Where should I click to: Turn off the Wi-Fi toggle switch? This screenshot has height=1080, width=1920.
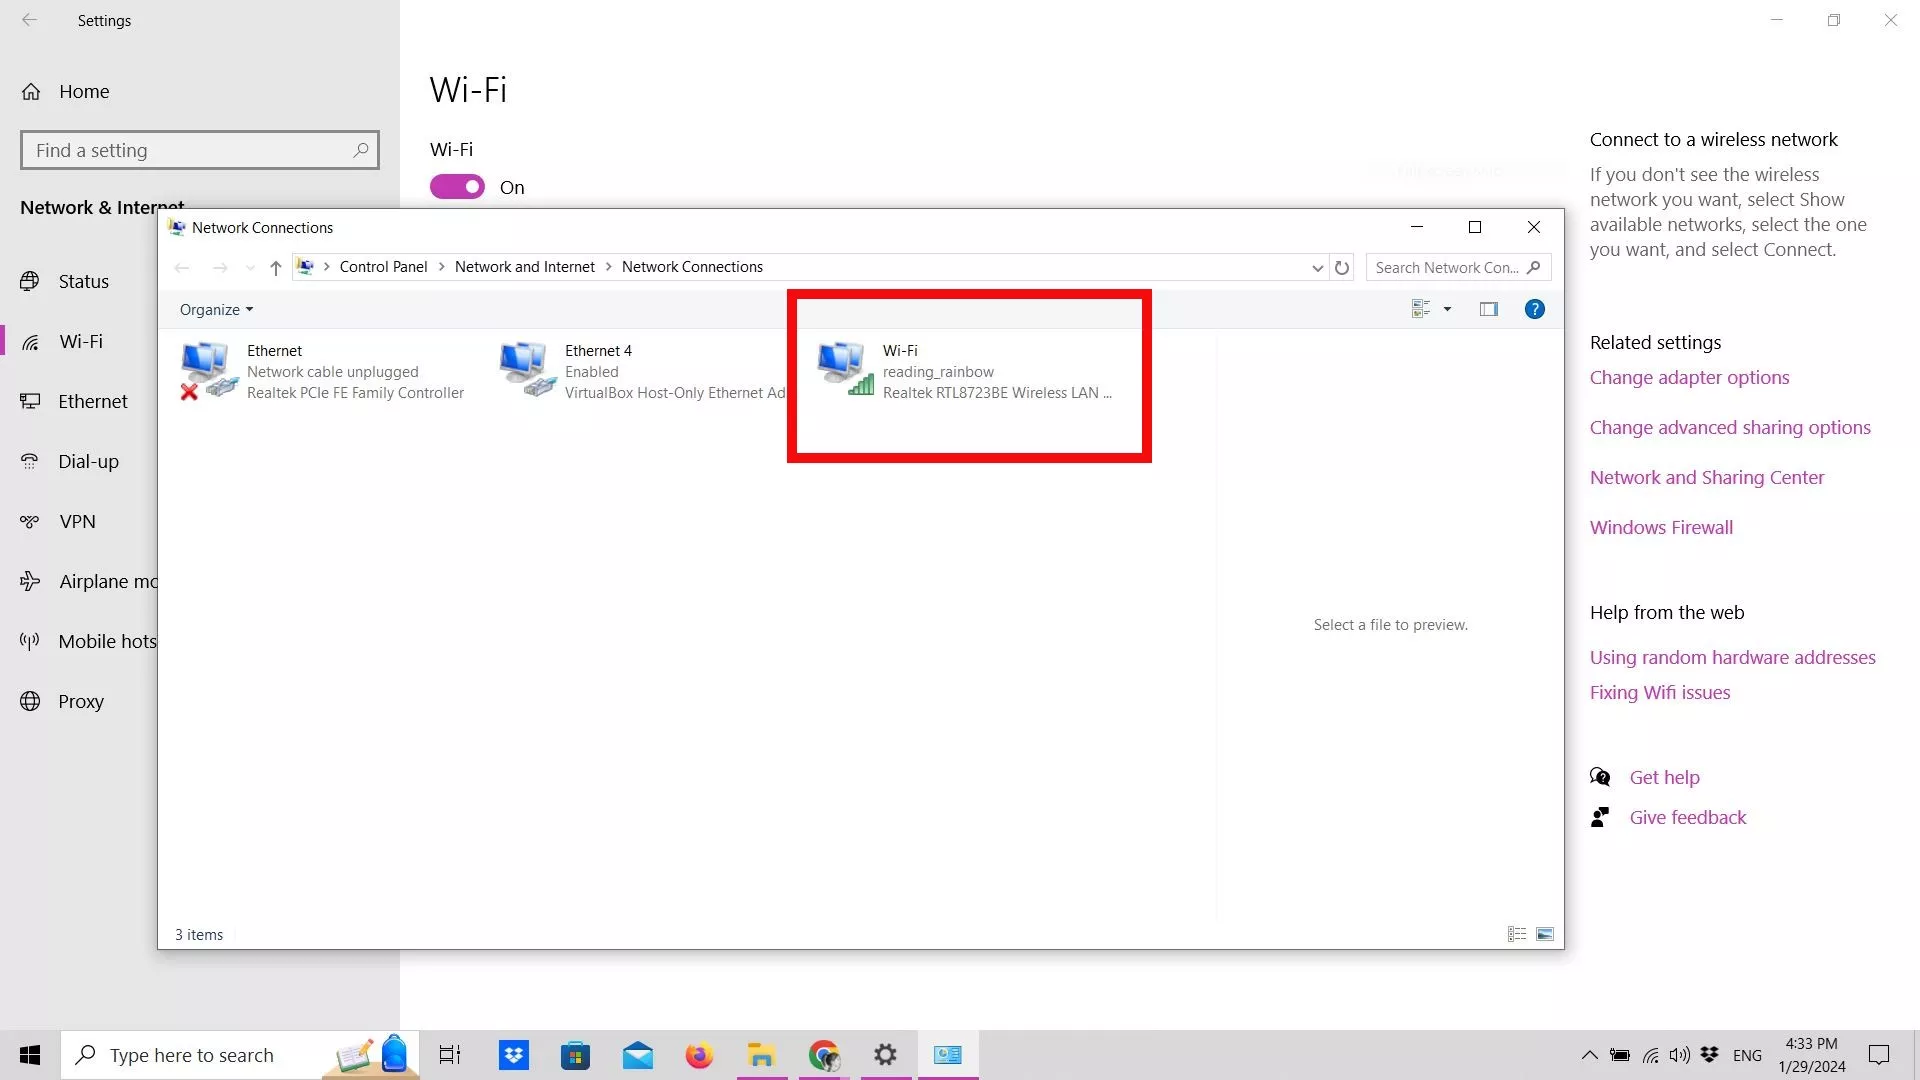[457, 187]
